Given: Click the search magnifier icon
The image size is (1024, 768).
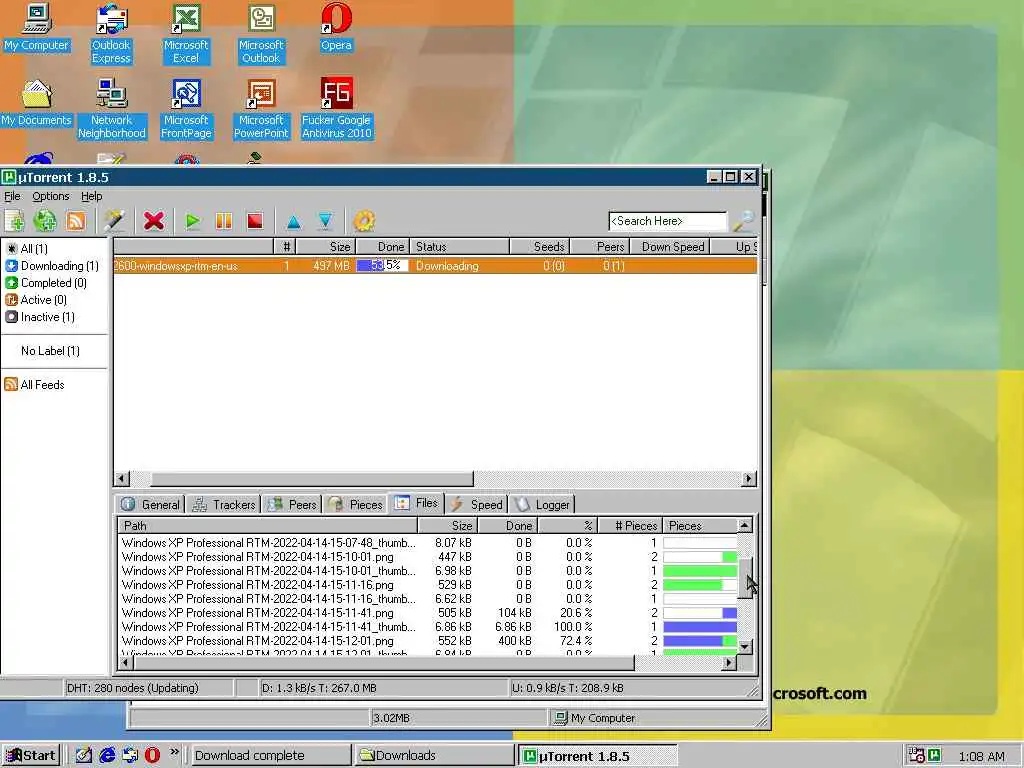Looking at the screenshot, I should pos(743,221).
